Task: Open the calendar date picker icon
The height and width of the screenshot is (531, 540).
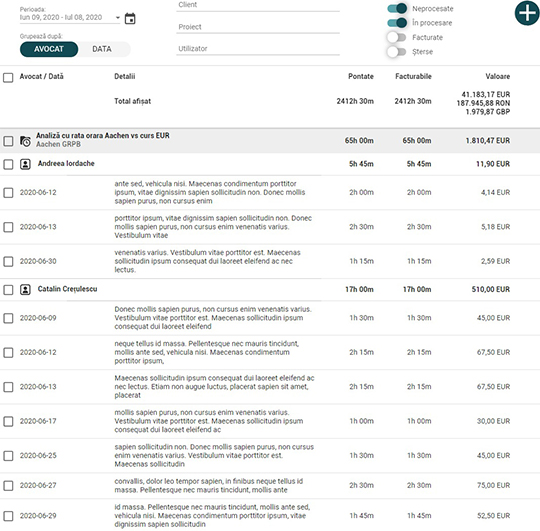Action: coord(130,18)
